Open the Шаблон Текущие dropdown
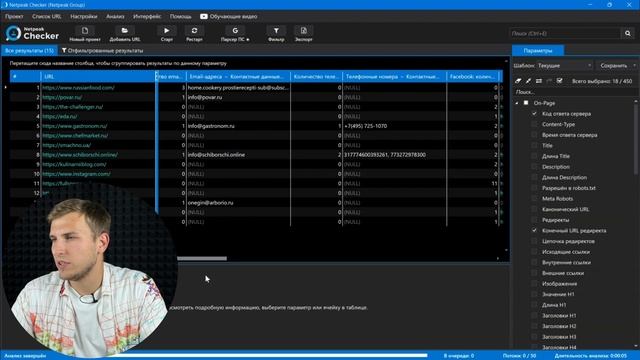Screen dimensions: 640x360 coord(564,65)
